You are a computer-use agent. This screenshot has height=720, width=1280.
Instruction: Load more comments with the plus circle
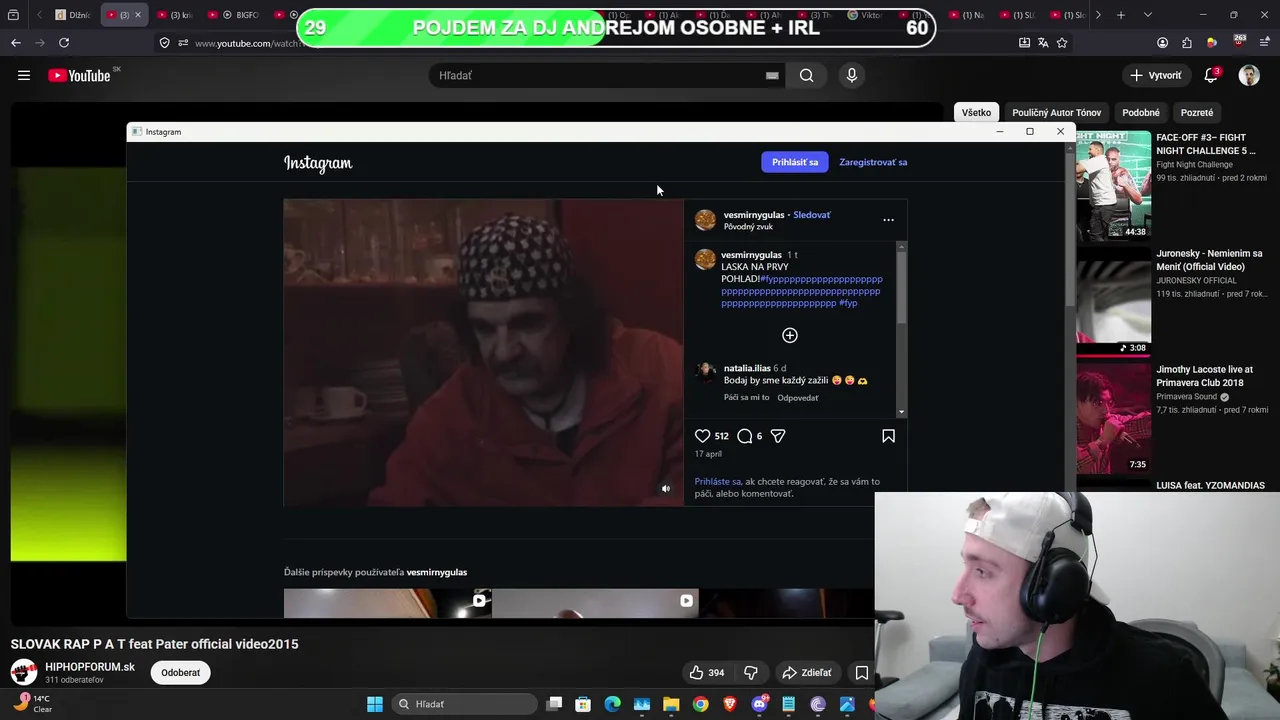(x=790, y=335)
